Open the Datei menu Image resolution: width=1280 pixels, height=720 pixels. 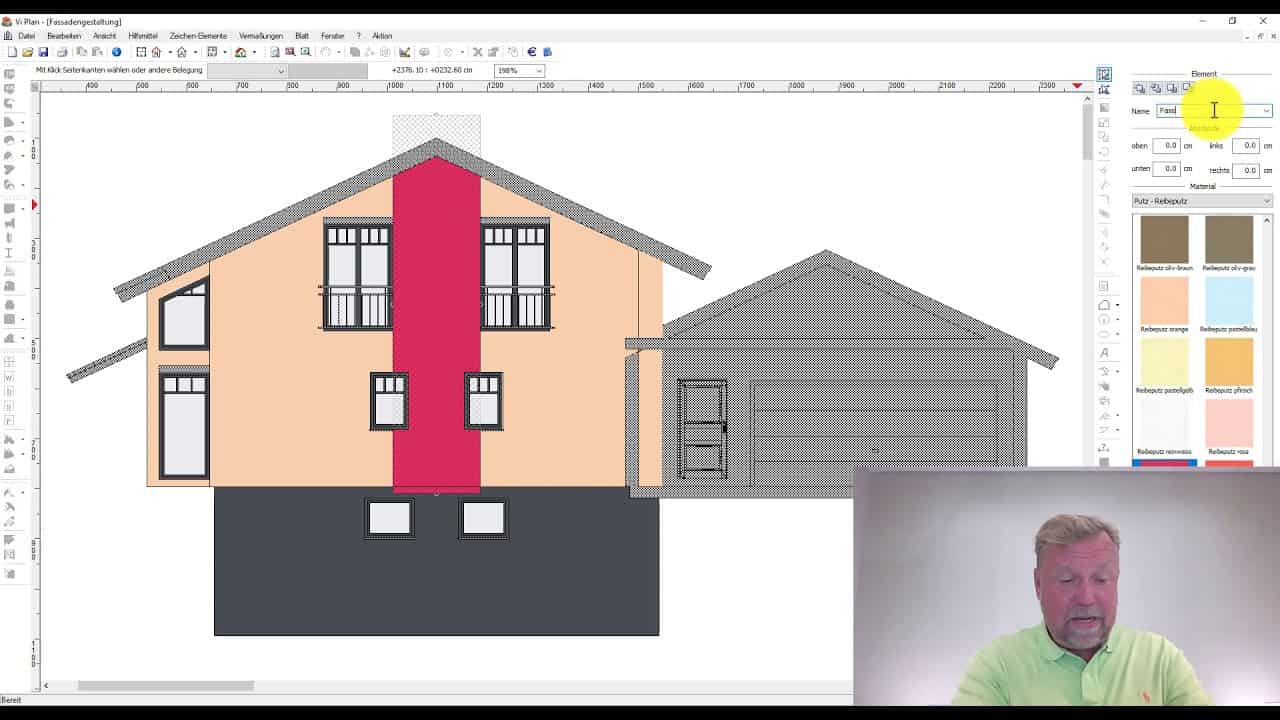tap(27, 35)
